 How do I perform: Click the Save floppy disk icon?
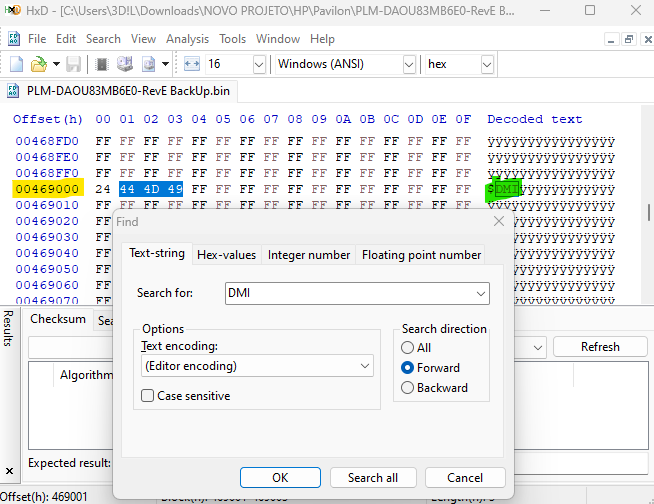point(73,64)
